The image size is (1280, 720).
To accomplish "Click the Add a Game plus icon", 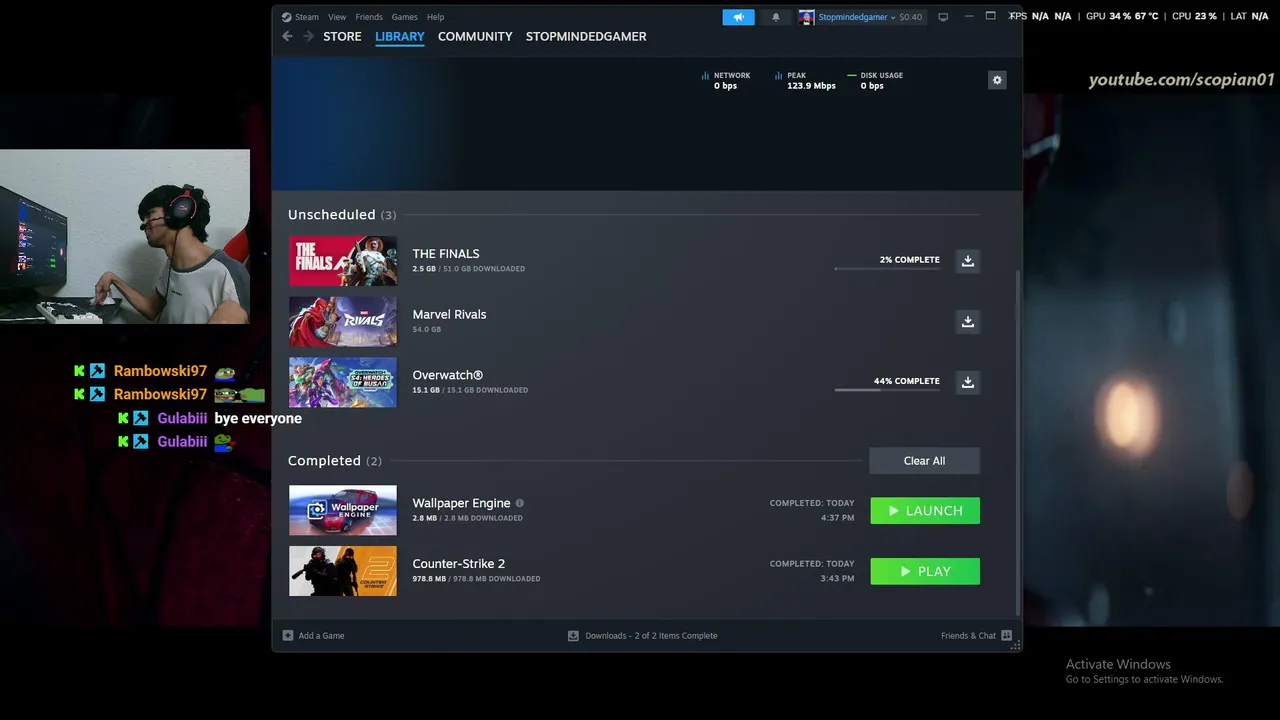I will (288, 636).
